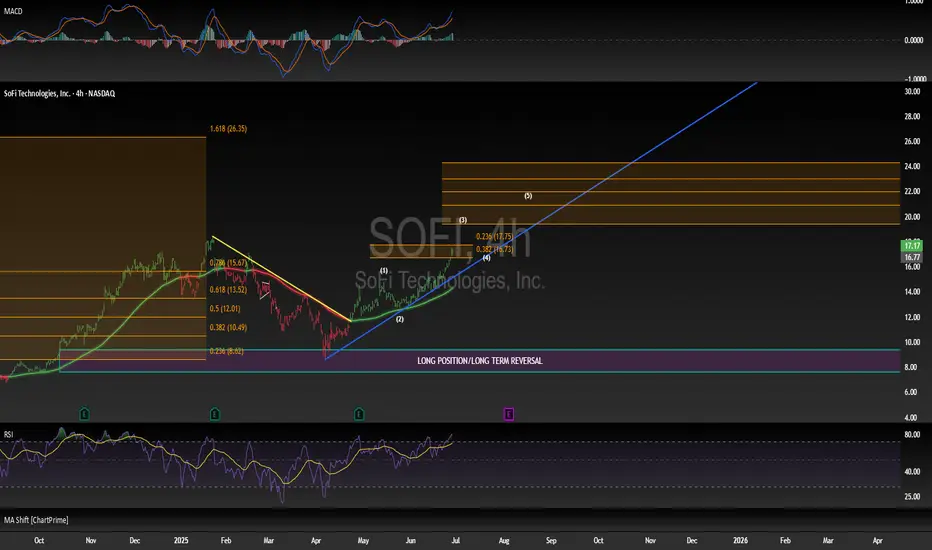Image resolution: width=932 pixels, height=550 pixels.
Task: Click the 10.00 price axis label
Action: (912, 342)
